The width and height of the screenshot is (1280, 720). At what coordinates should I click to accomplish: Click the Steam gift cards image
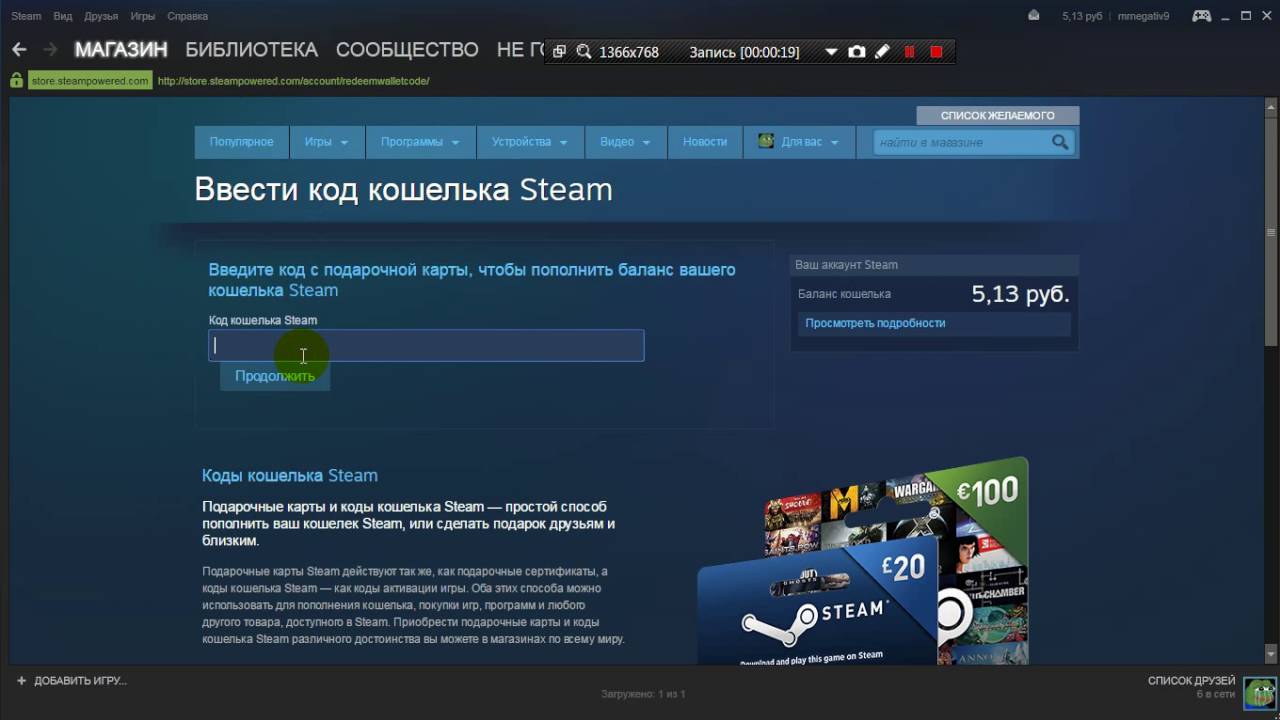pyautogui.click(x=863, y=561)
